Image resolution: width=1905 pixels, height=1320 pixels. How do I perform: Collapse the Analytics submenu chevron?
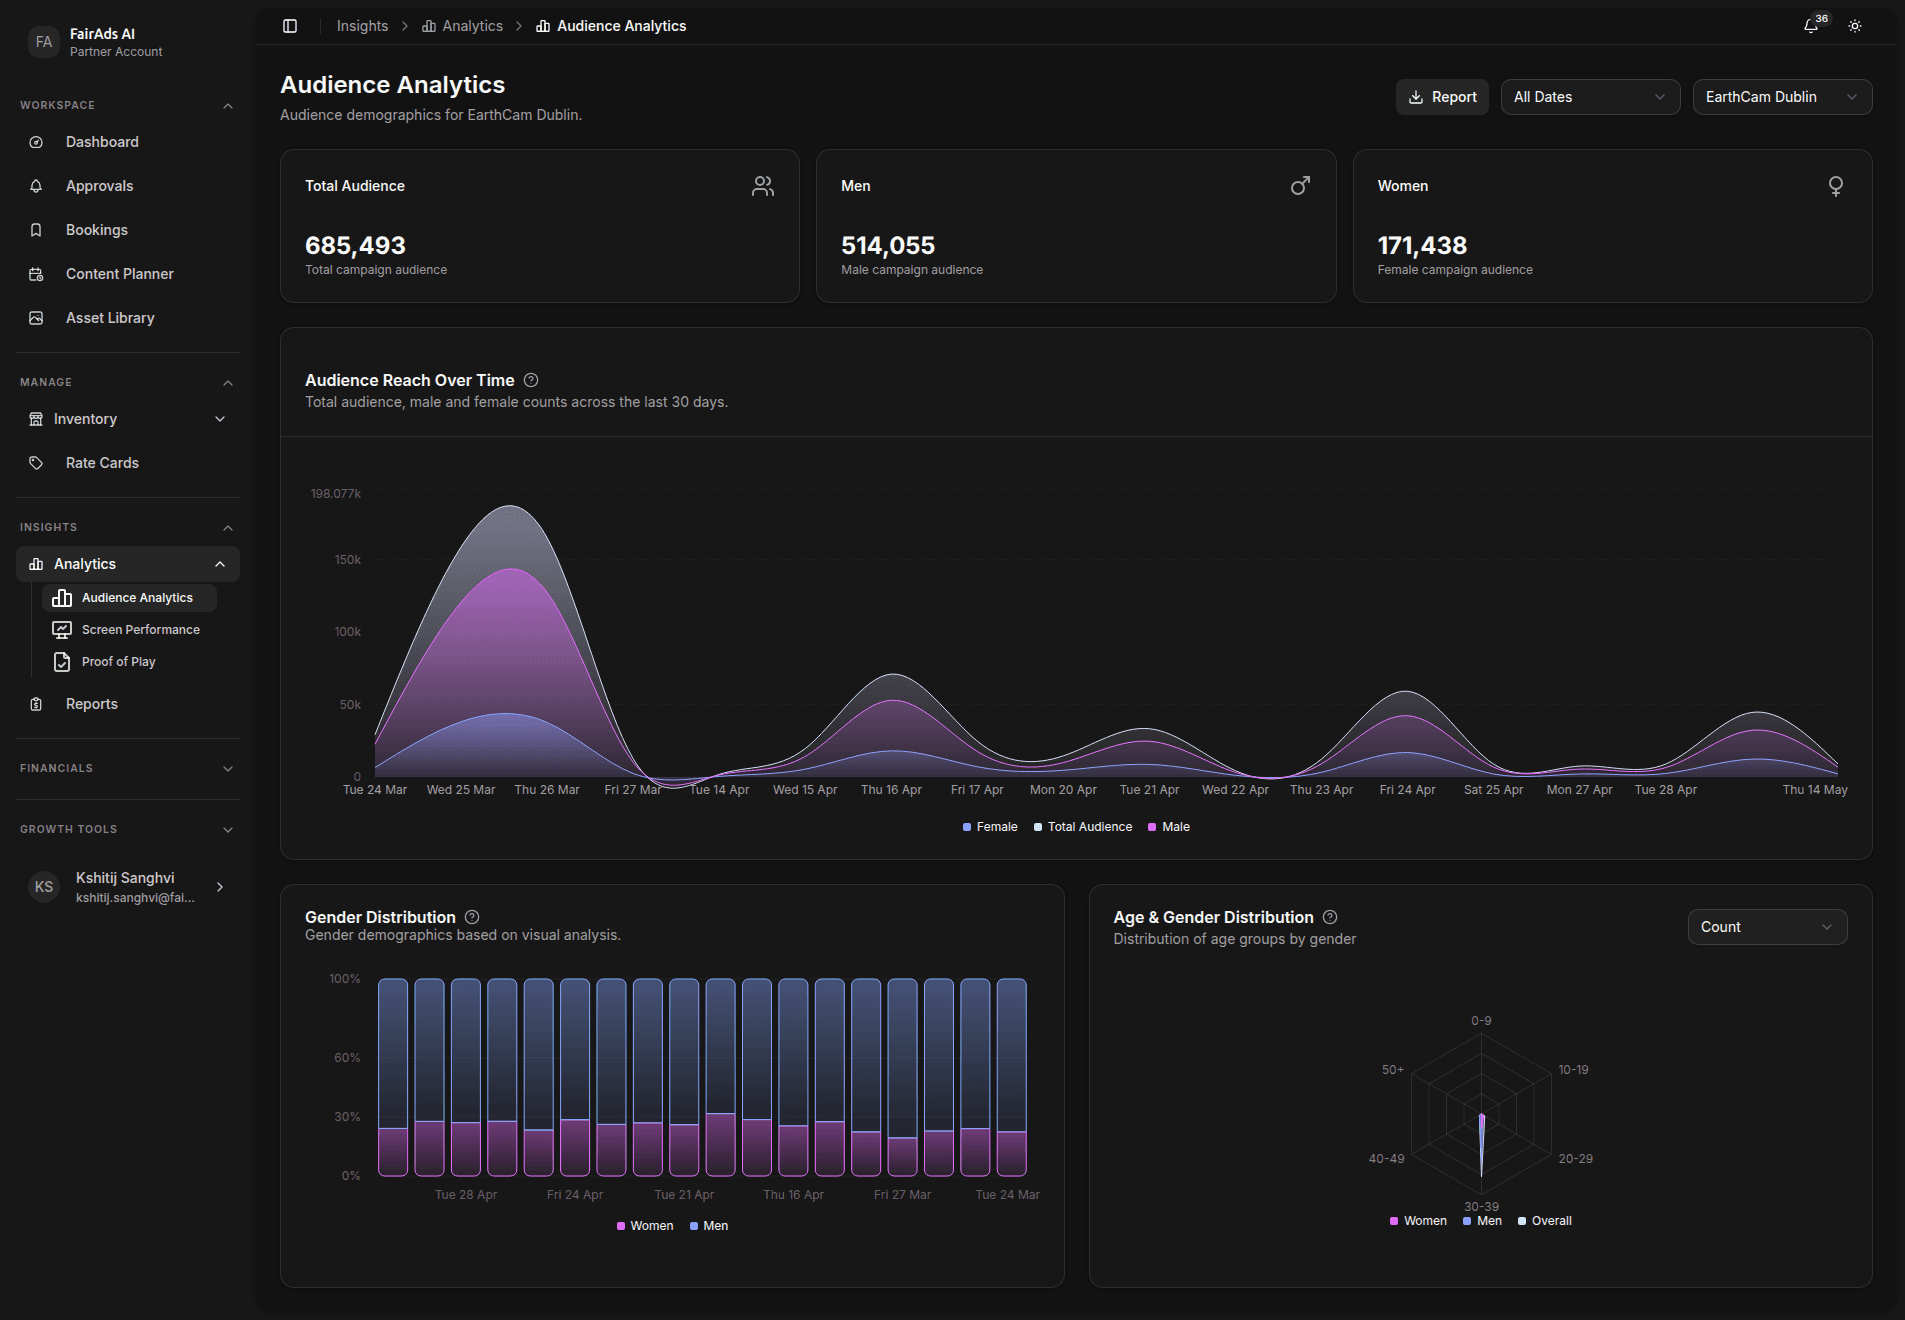pos(220,564)
